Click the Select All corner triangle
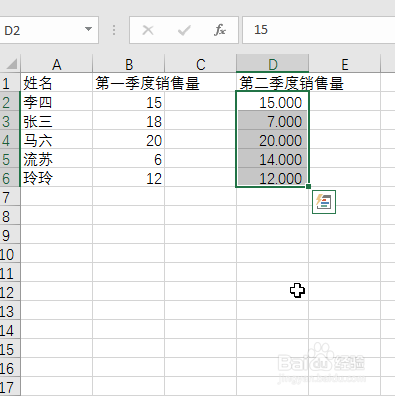395x396 pixels. 11,64
